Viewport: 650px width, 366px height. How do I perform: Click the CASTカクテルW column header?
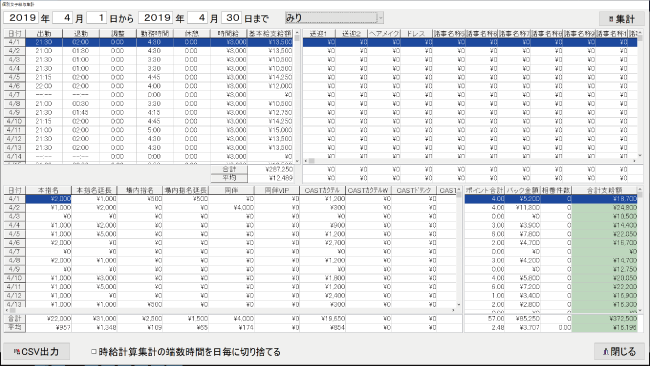368,190
